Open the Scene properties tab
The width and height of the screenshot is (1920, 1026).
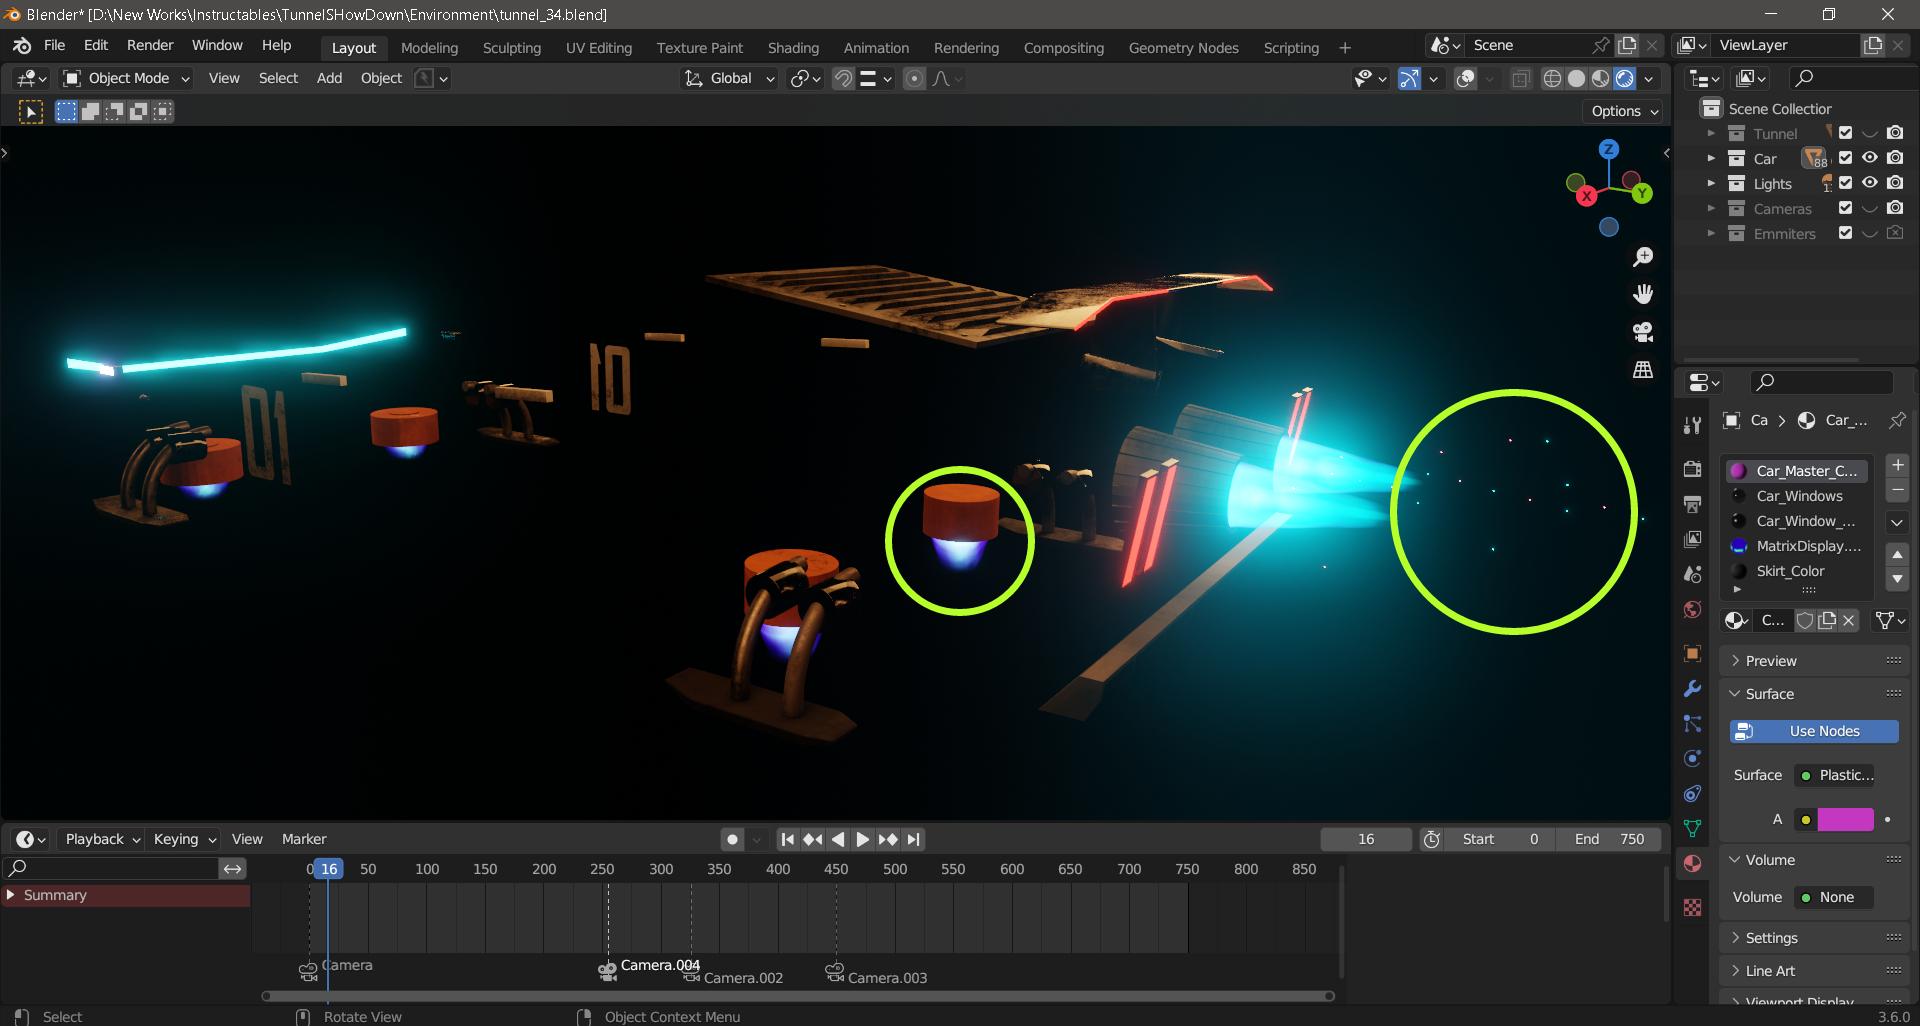click(x=1692, y=574)
